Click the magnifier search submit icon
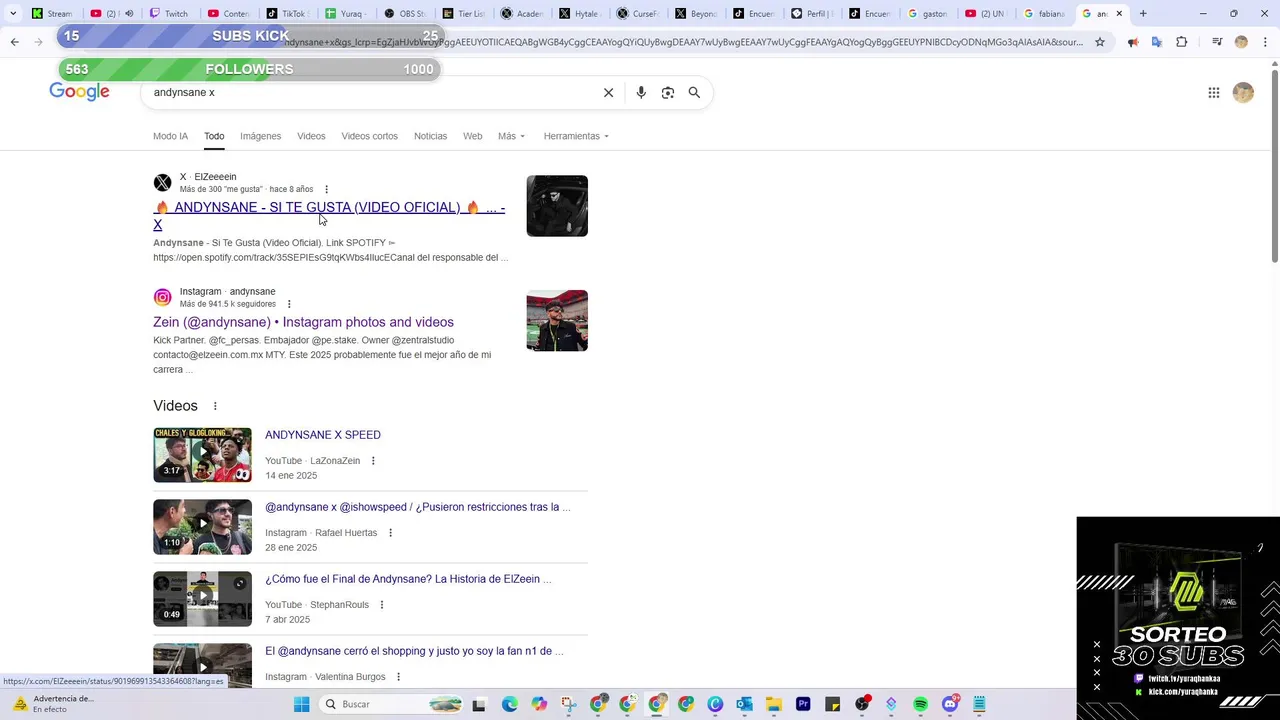This screenshot has width=1280, height=720. click(x=694, y=92)
